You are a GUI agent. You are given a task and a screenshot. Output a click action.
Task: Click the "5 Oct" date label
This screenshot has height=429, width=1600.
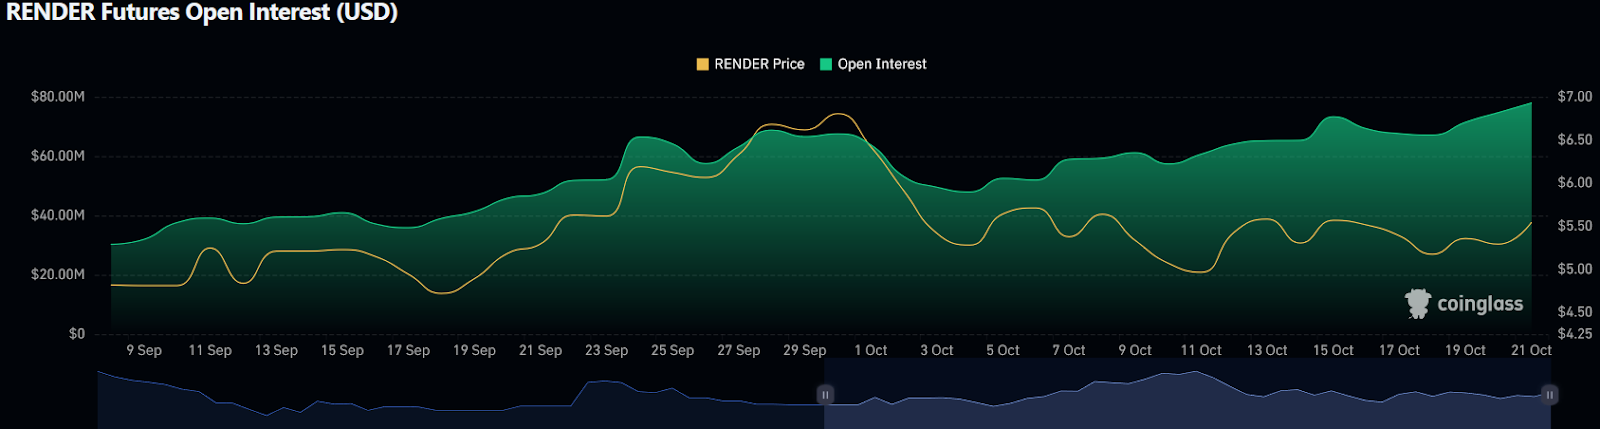(x=1003, y=350)
